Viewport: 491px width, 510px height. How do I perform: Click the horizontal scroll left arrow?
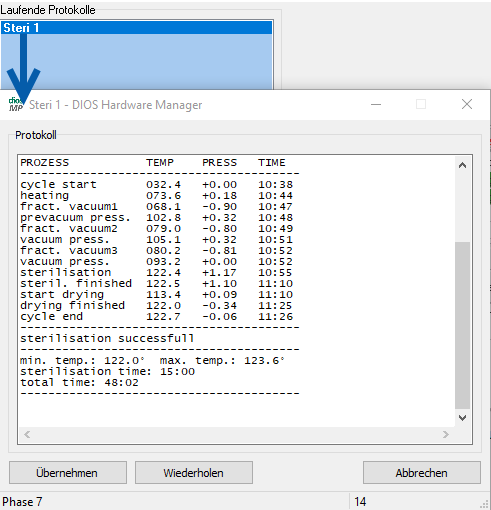[x=27, y=434]
